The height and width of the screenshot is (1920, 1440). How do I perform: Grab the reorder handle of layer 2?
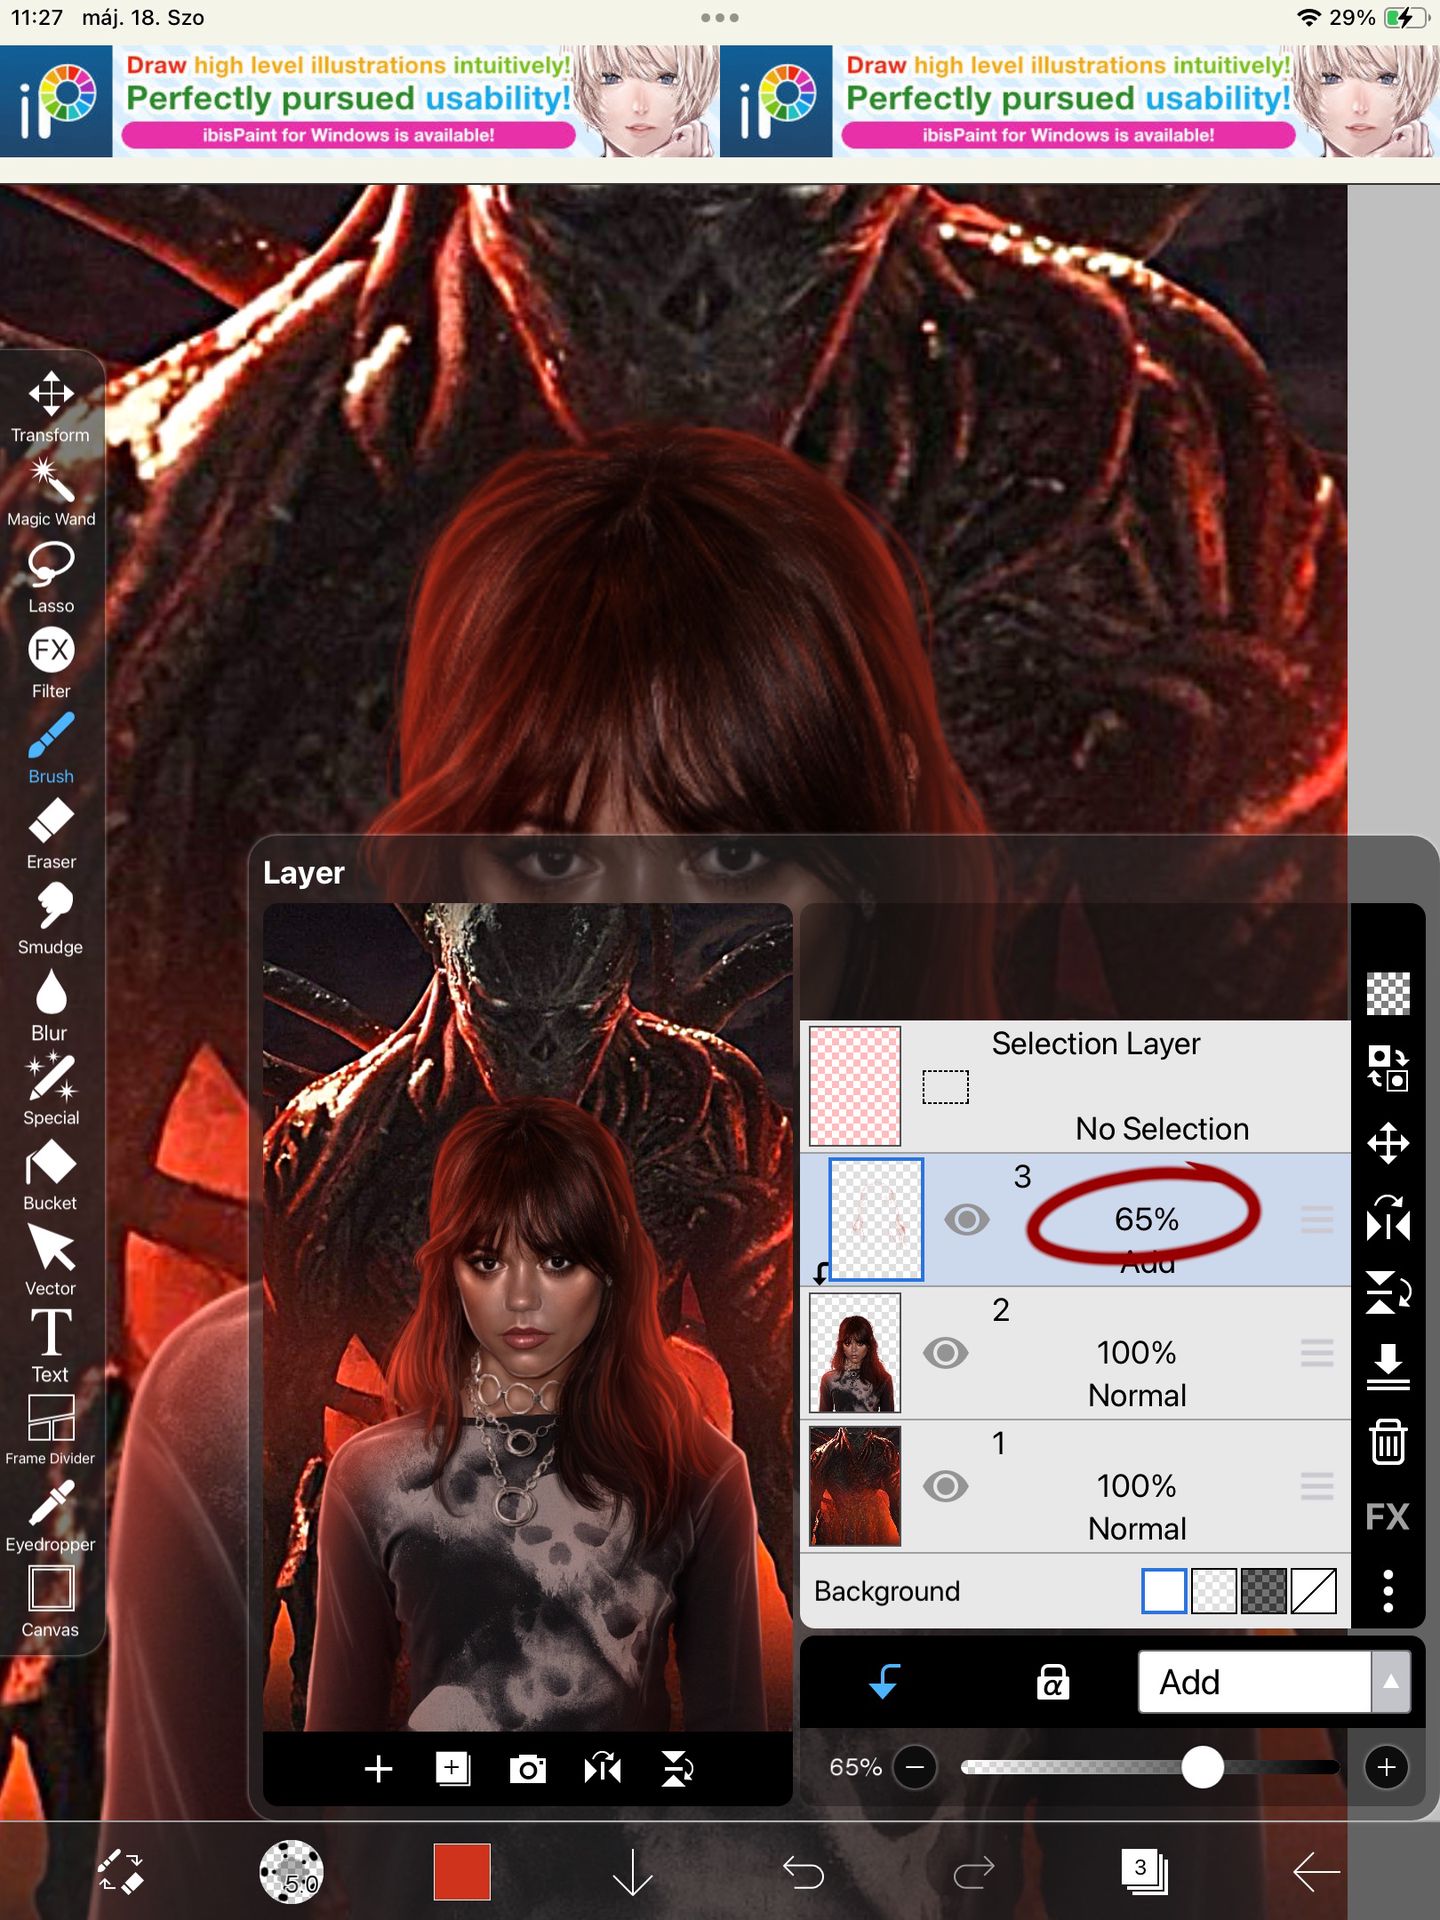(x=1317, y=1353)
